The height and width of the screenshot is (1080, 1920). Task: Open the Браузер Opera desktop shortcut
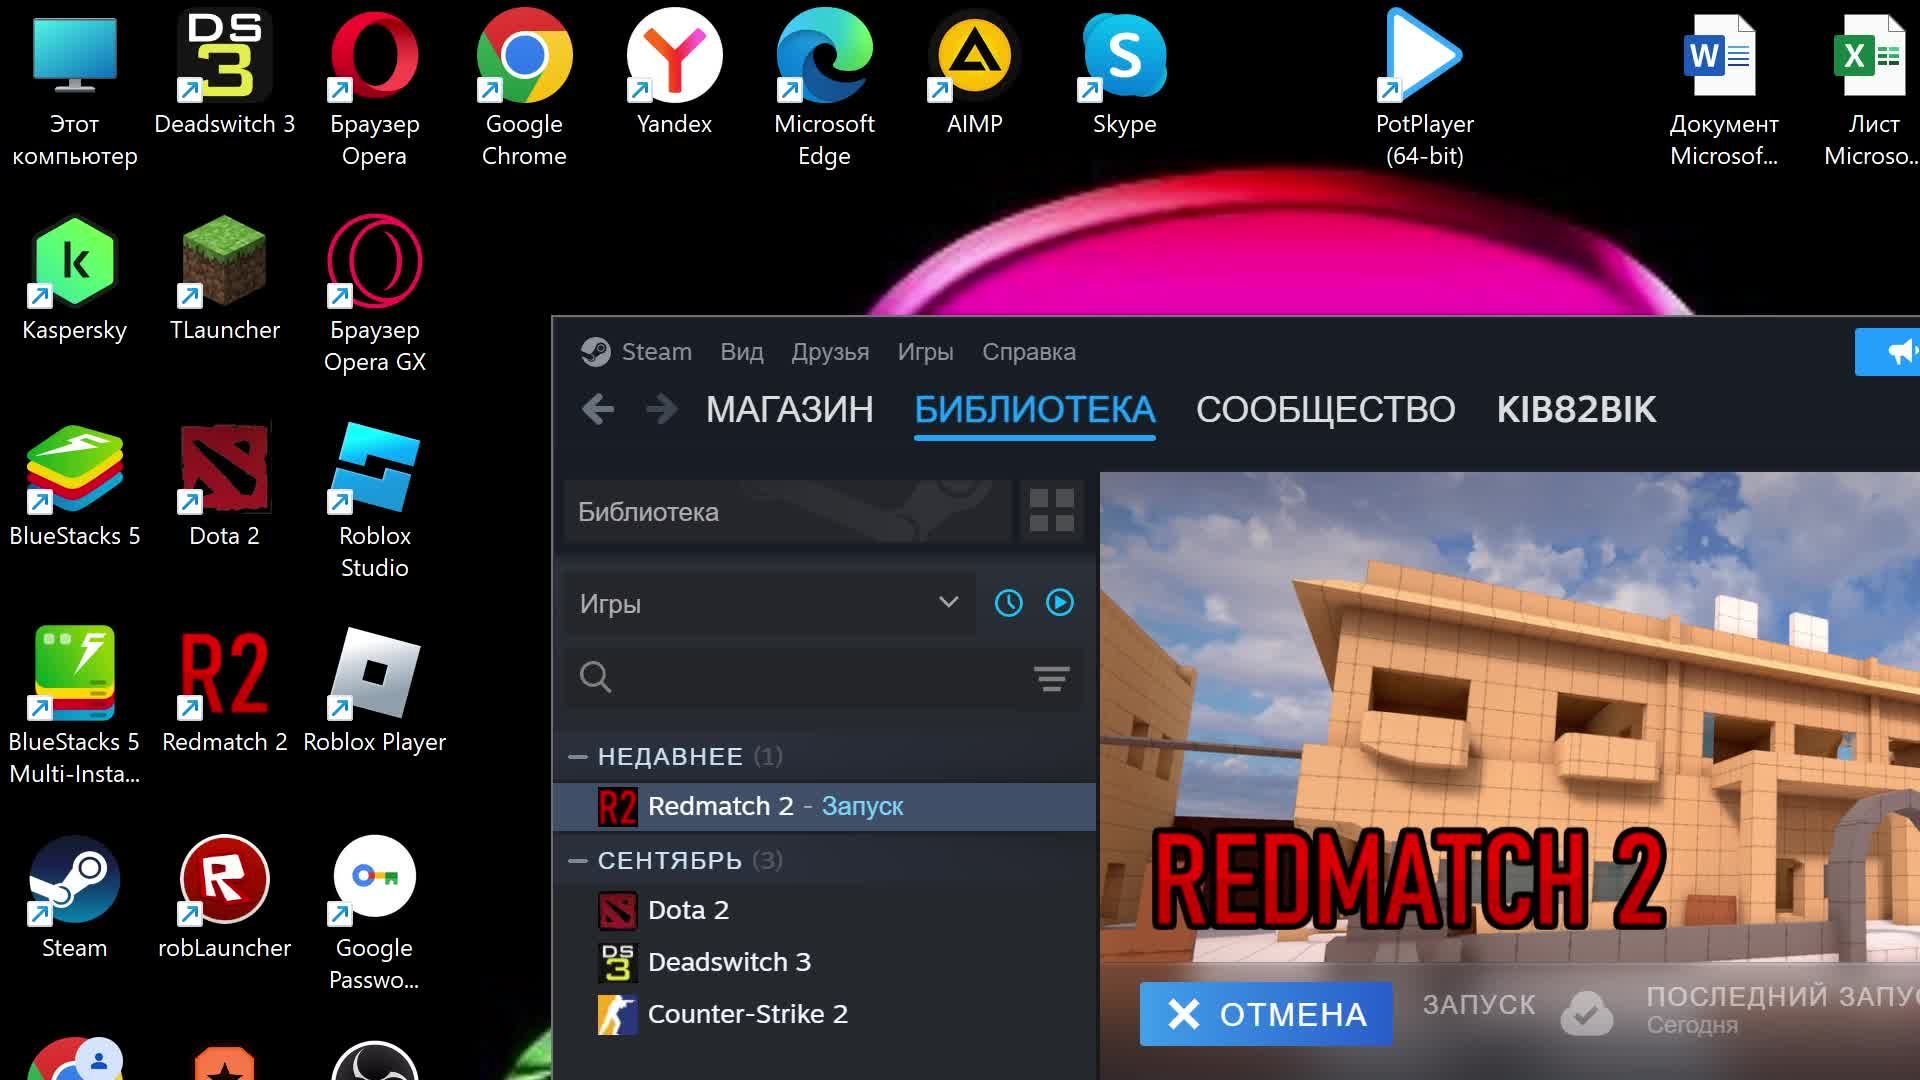pos(375,88)
